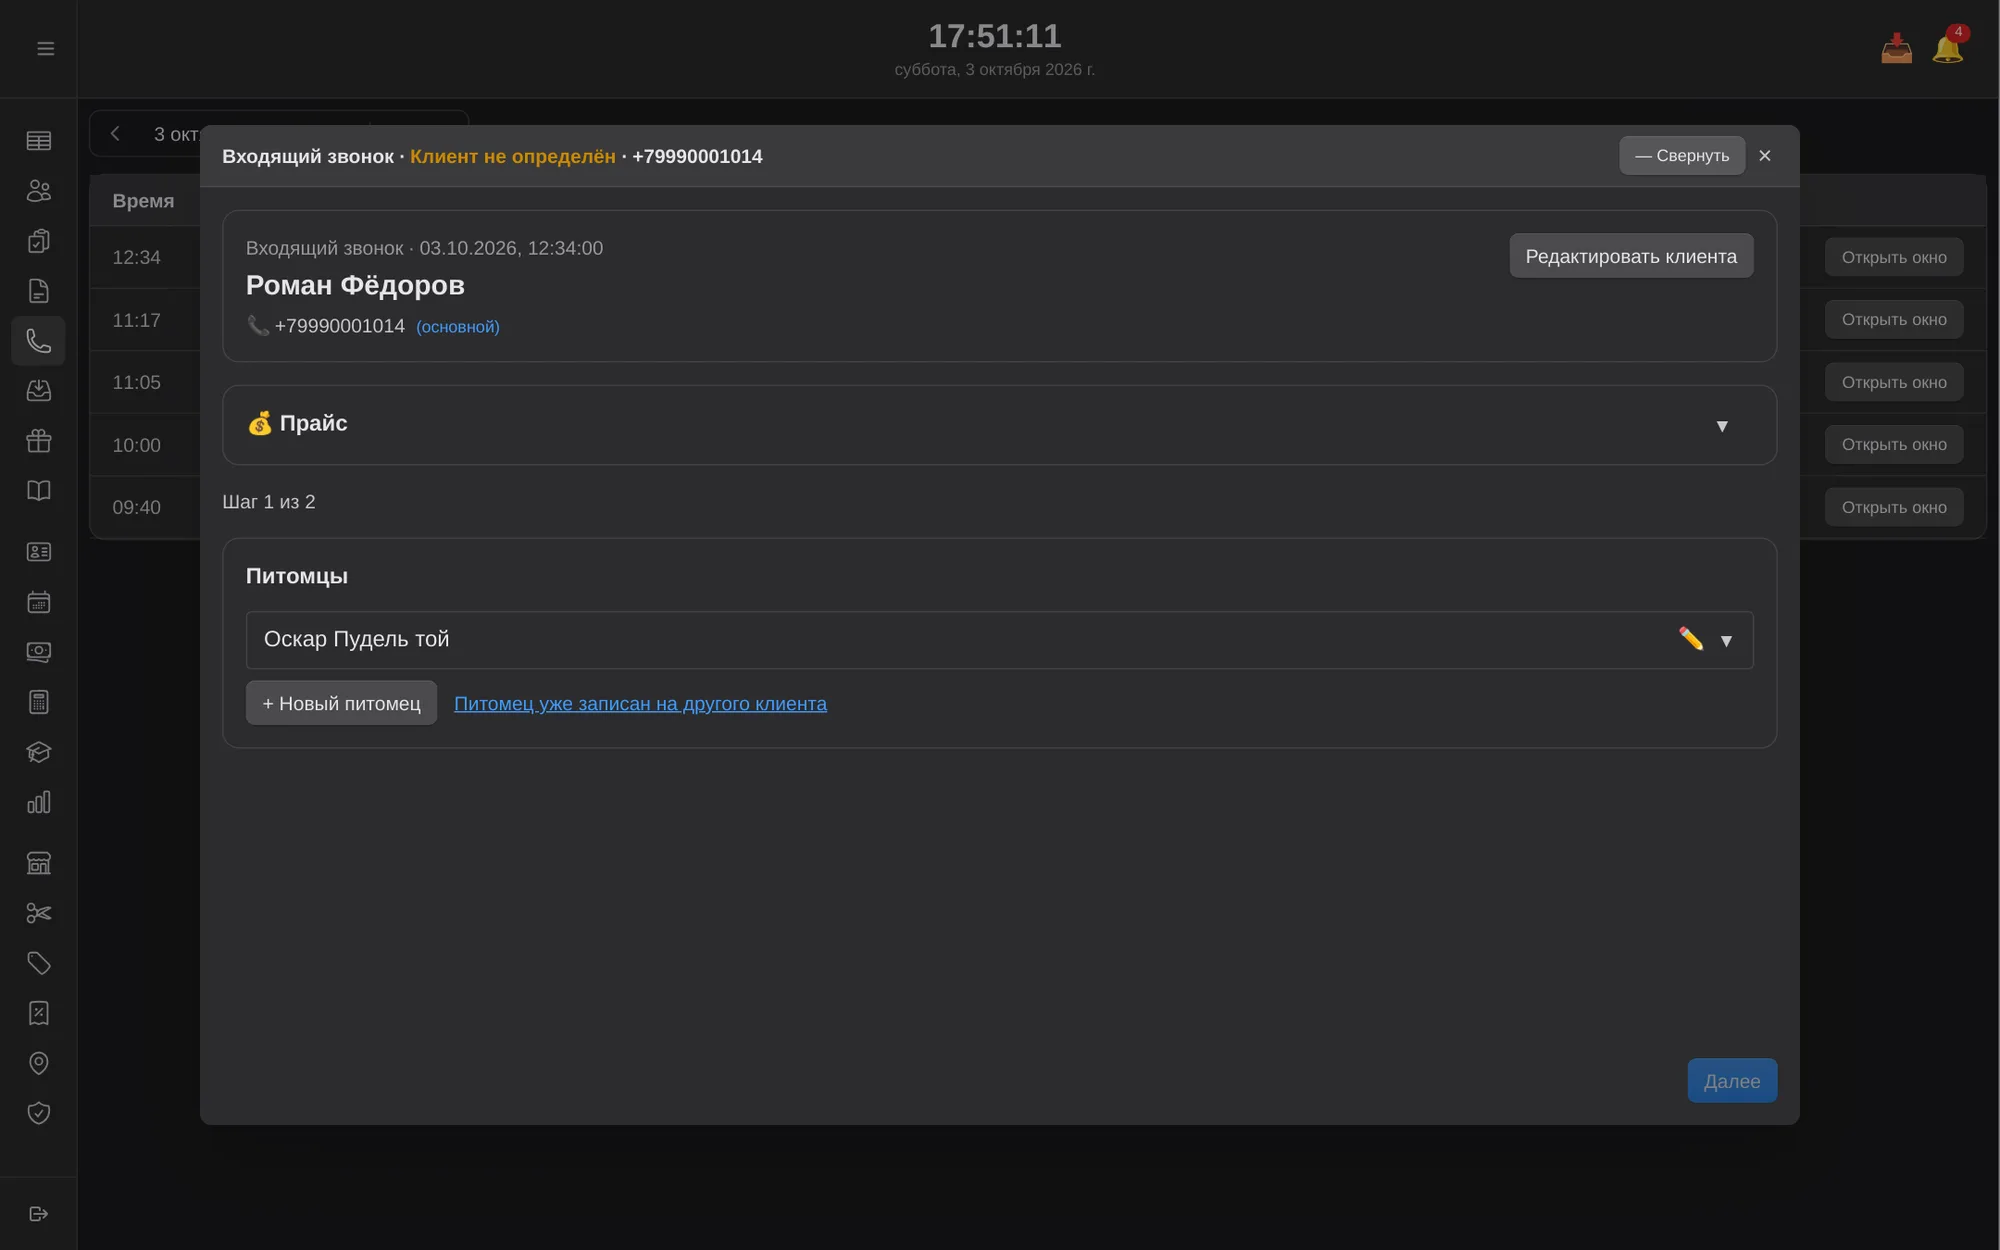Click the (основной) phone label link
The height and width of the screenshot is (1250, 2000).
(458, 327)
